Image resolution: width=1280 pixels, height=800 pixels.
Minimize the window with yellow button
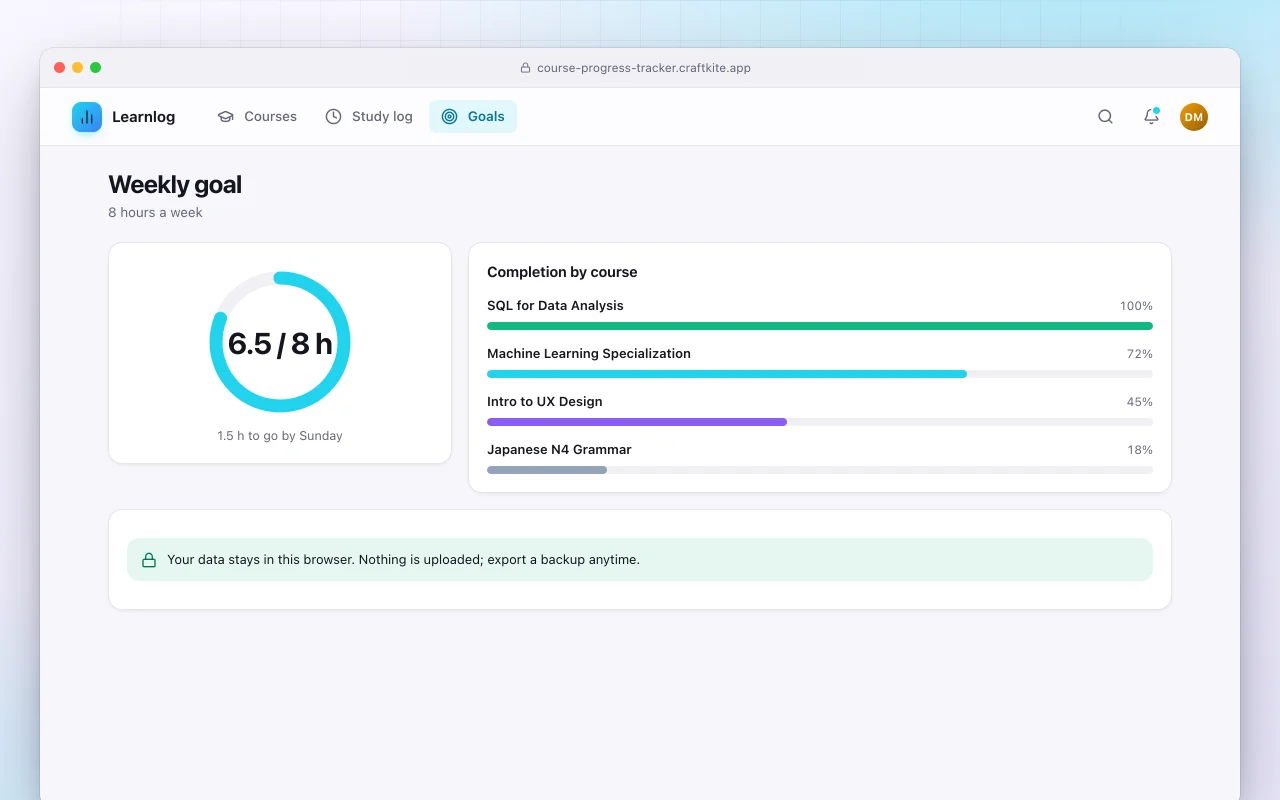pos(78,68)
